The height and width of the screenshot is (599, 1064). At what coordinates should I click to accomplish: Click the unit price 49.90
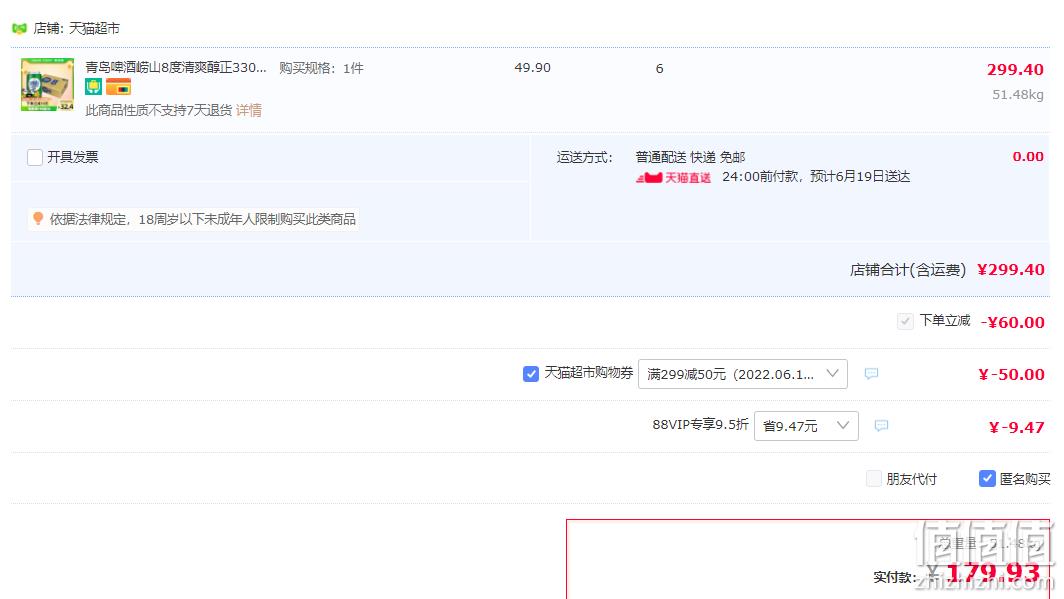tap(533, 68)
